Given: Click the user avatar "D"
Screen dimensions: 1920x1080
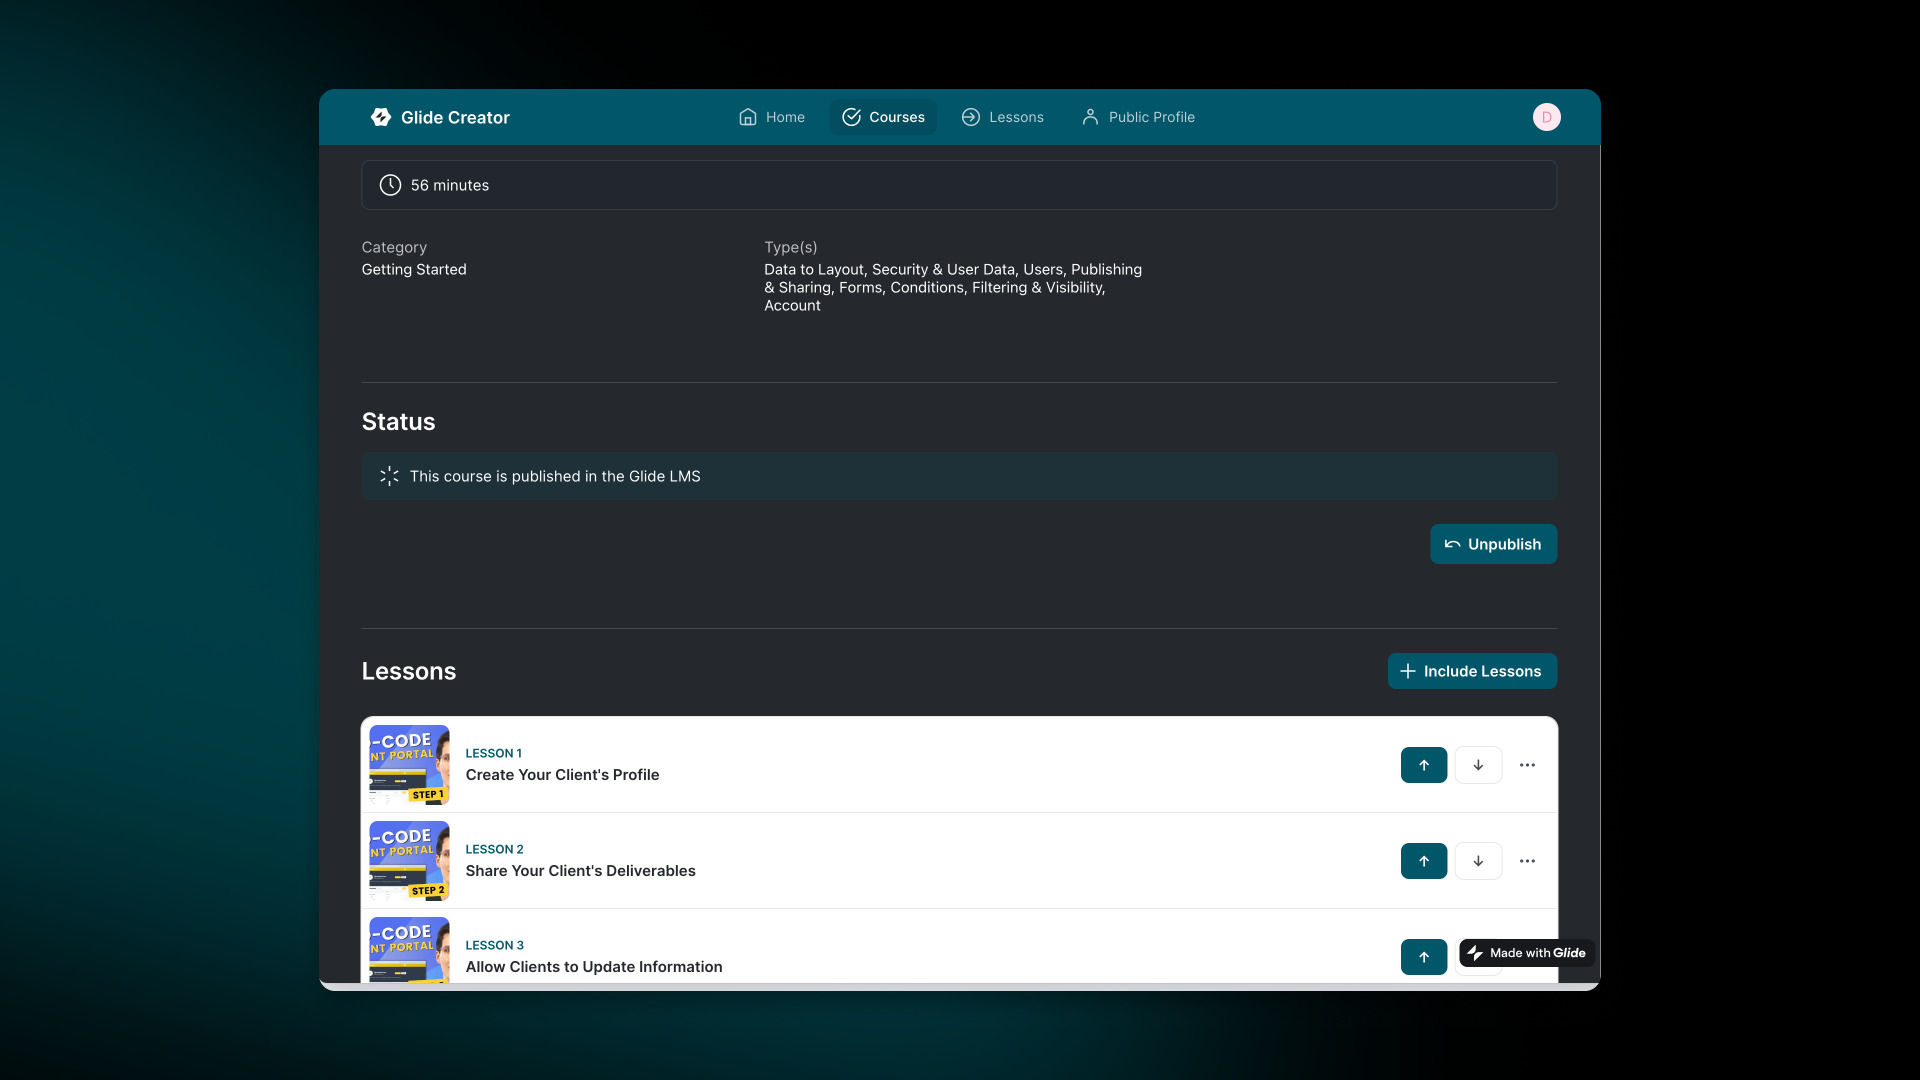Looking at the screenshot, I should coord(1546,117).
